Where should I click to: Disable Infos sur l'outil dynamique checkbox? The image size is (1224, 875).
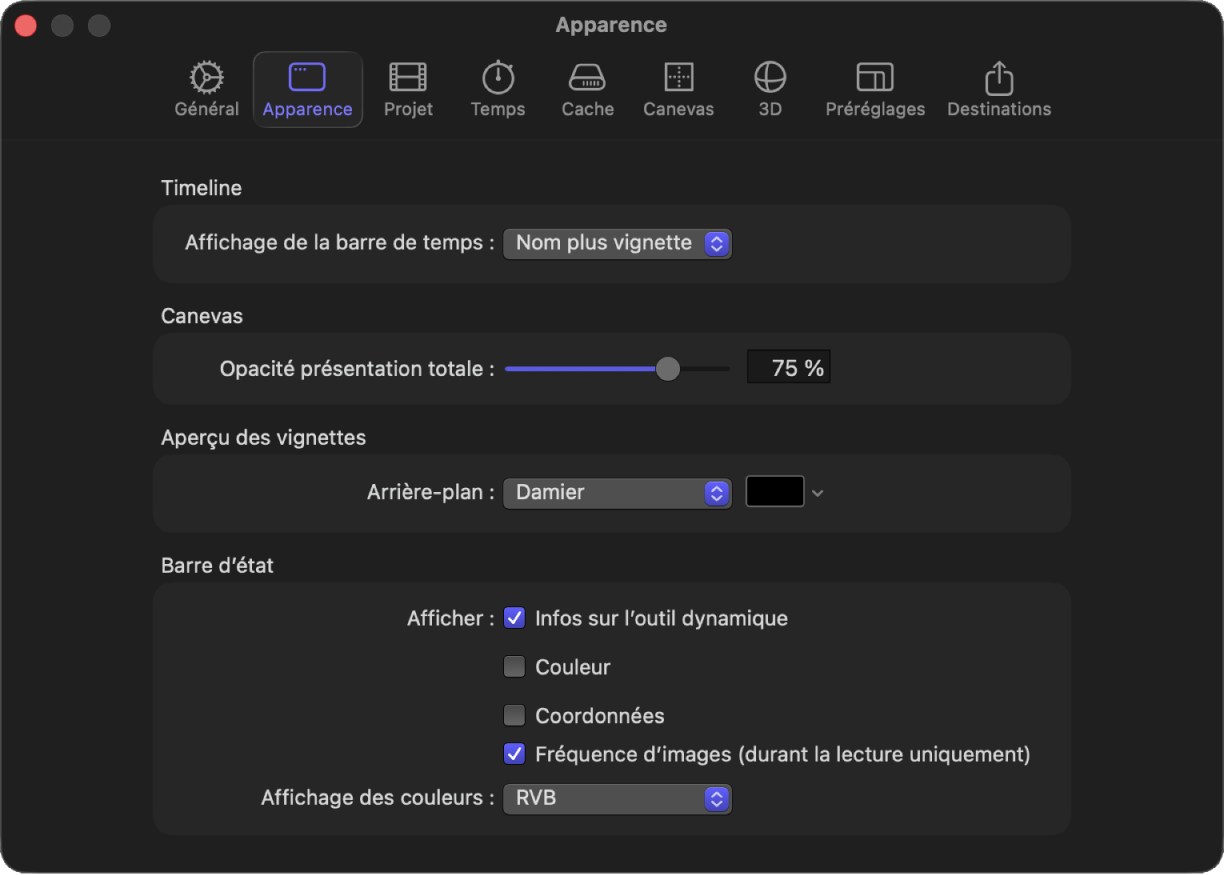pos(514,618)
